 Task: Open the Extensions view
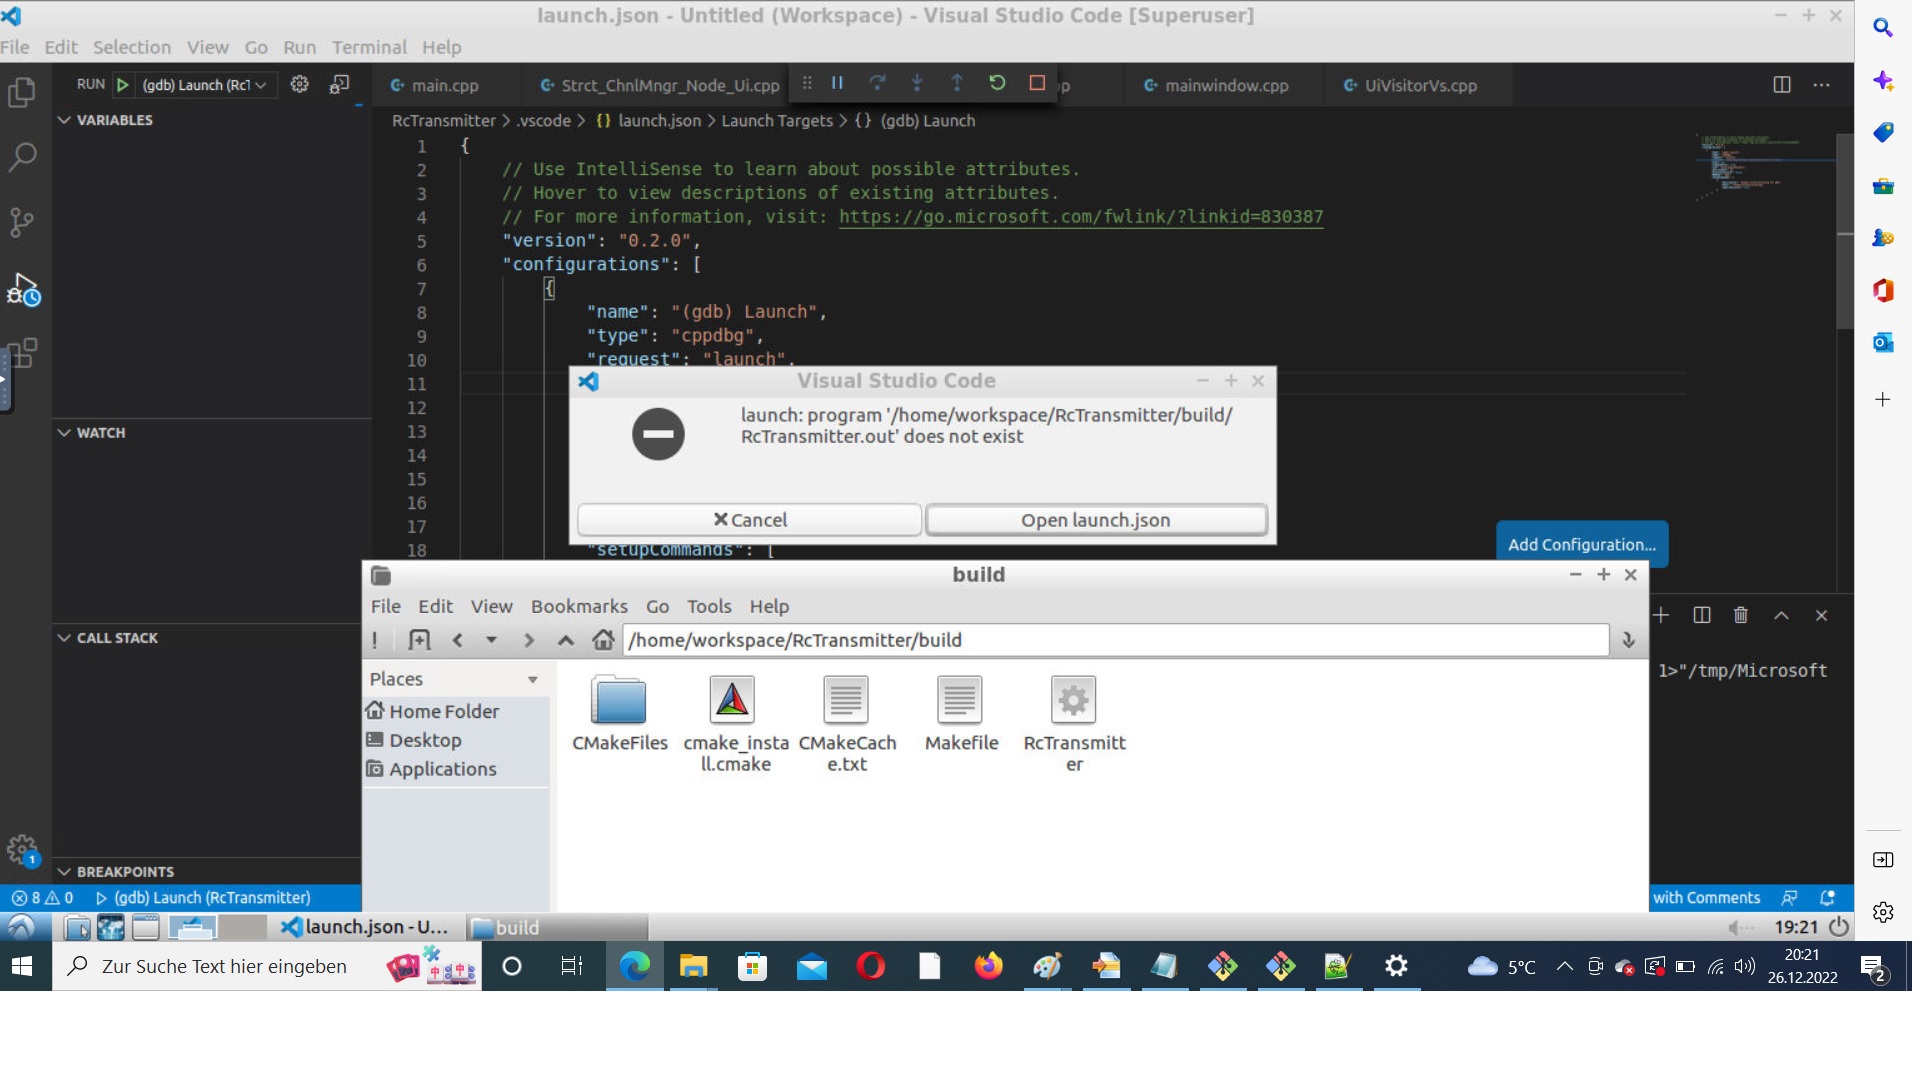click(22, 354)
